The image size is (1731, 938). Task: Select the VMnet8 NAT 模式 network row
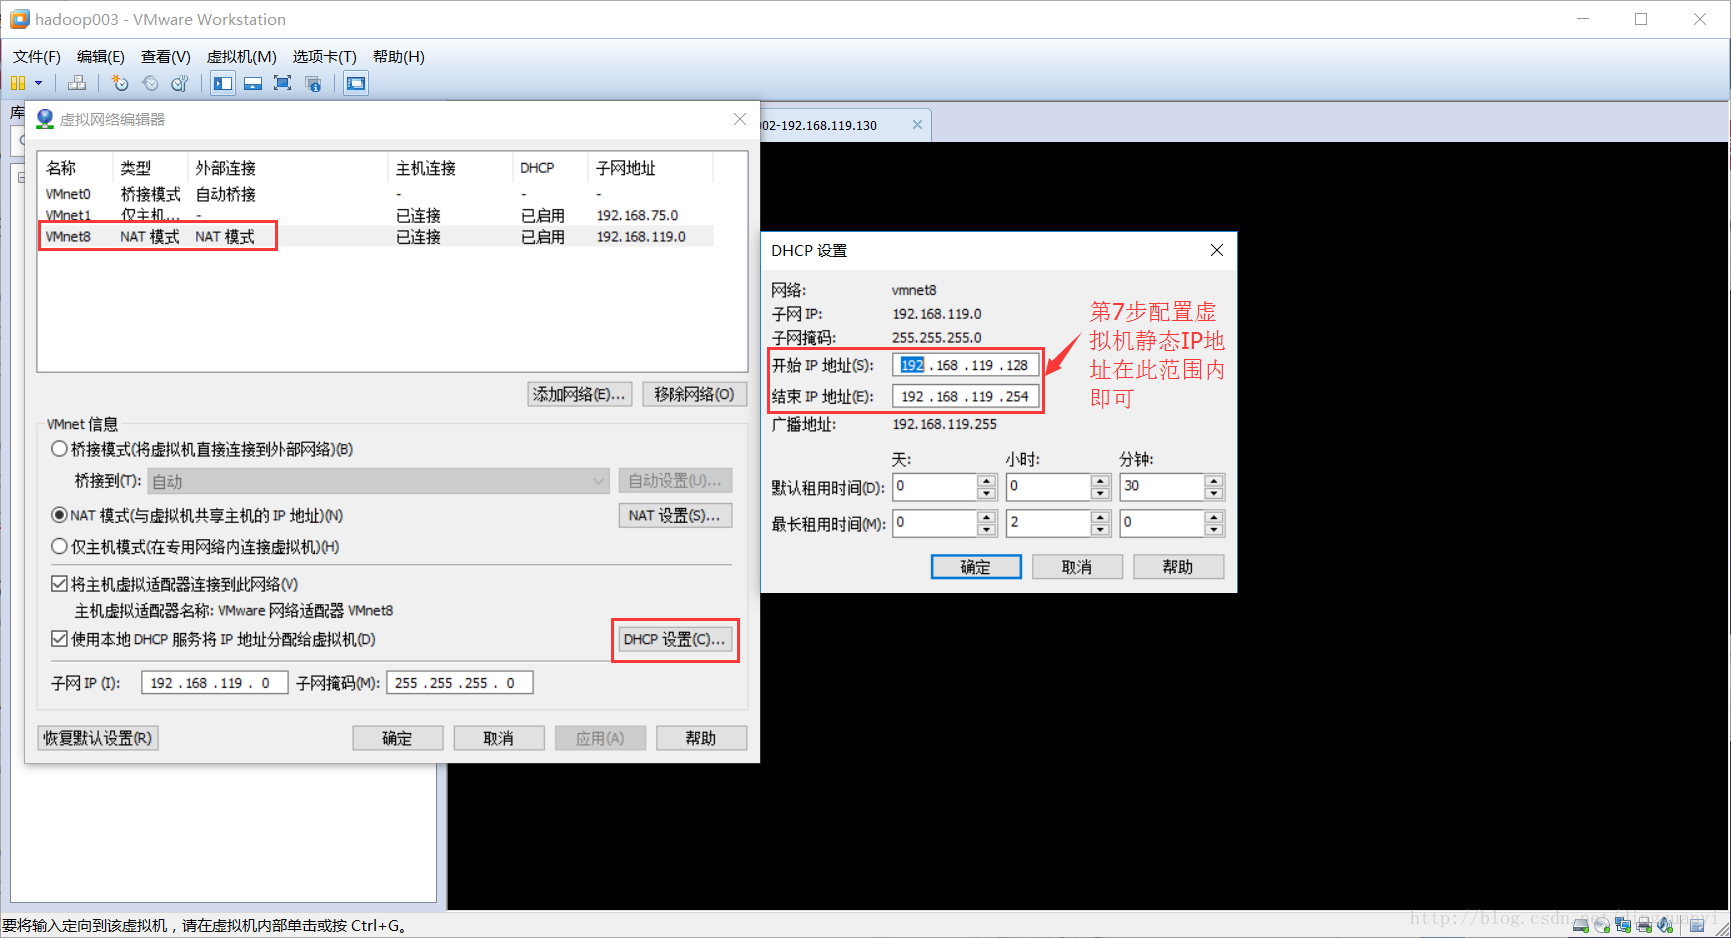point(375,237)
